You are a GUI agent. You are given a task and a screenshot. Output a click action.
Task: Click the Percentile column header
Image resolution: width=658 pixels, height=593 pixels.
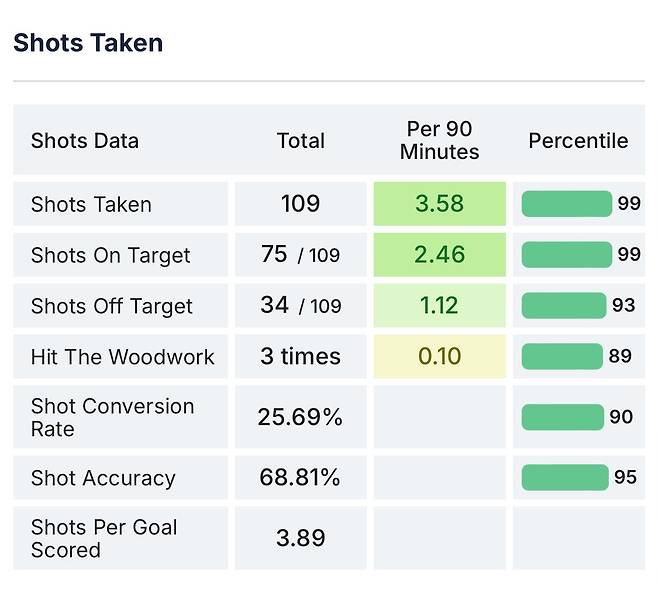click(578, 141)
